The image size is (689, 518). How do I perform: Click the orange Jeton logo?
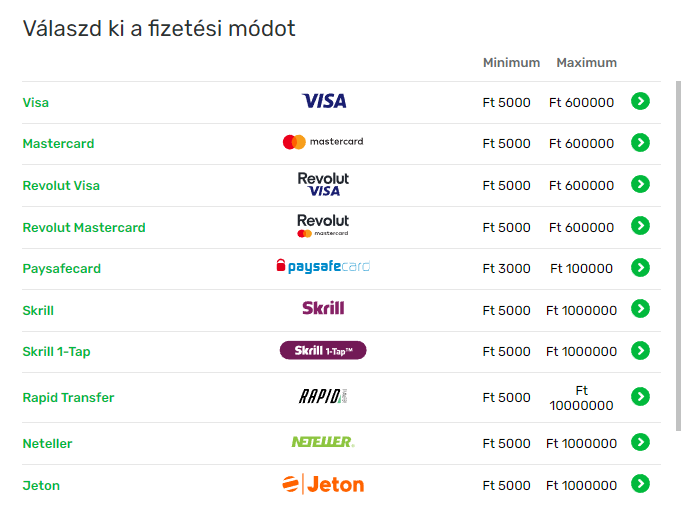323,484
